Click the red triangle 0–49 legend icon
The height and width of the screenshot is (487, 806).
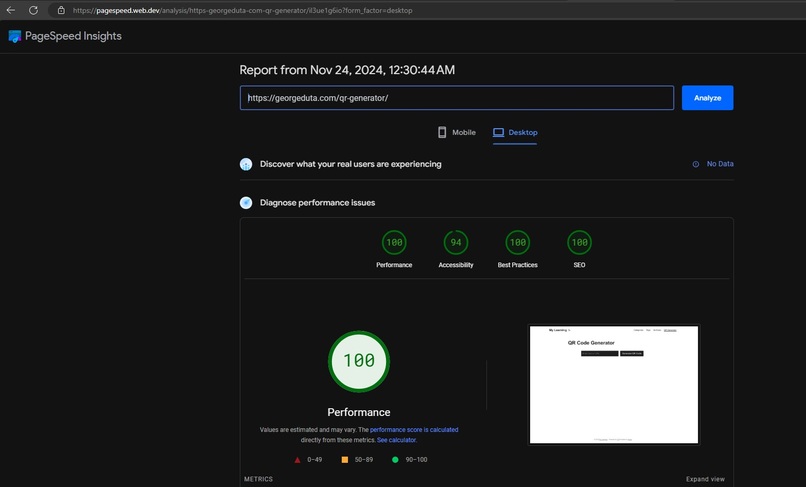point(297,460)
